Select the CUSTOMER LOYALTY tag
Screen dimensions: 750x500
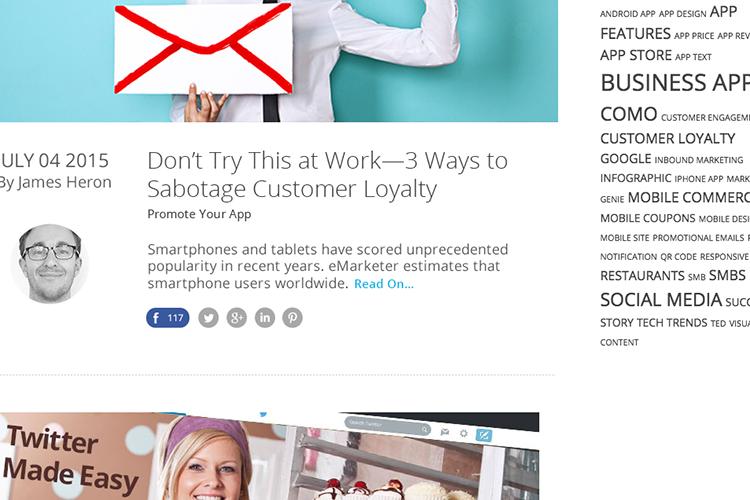pos(668,139)
